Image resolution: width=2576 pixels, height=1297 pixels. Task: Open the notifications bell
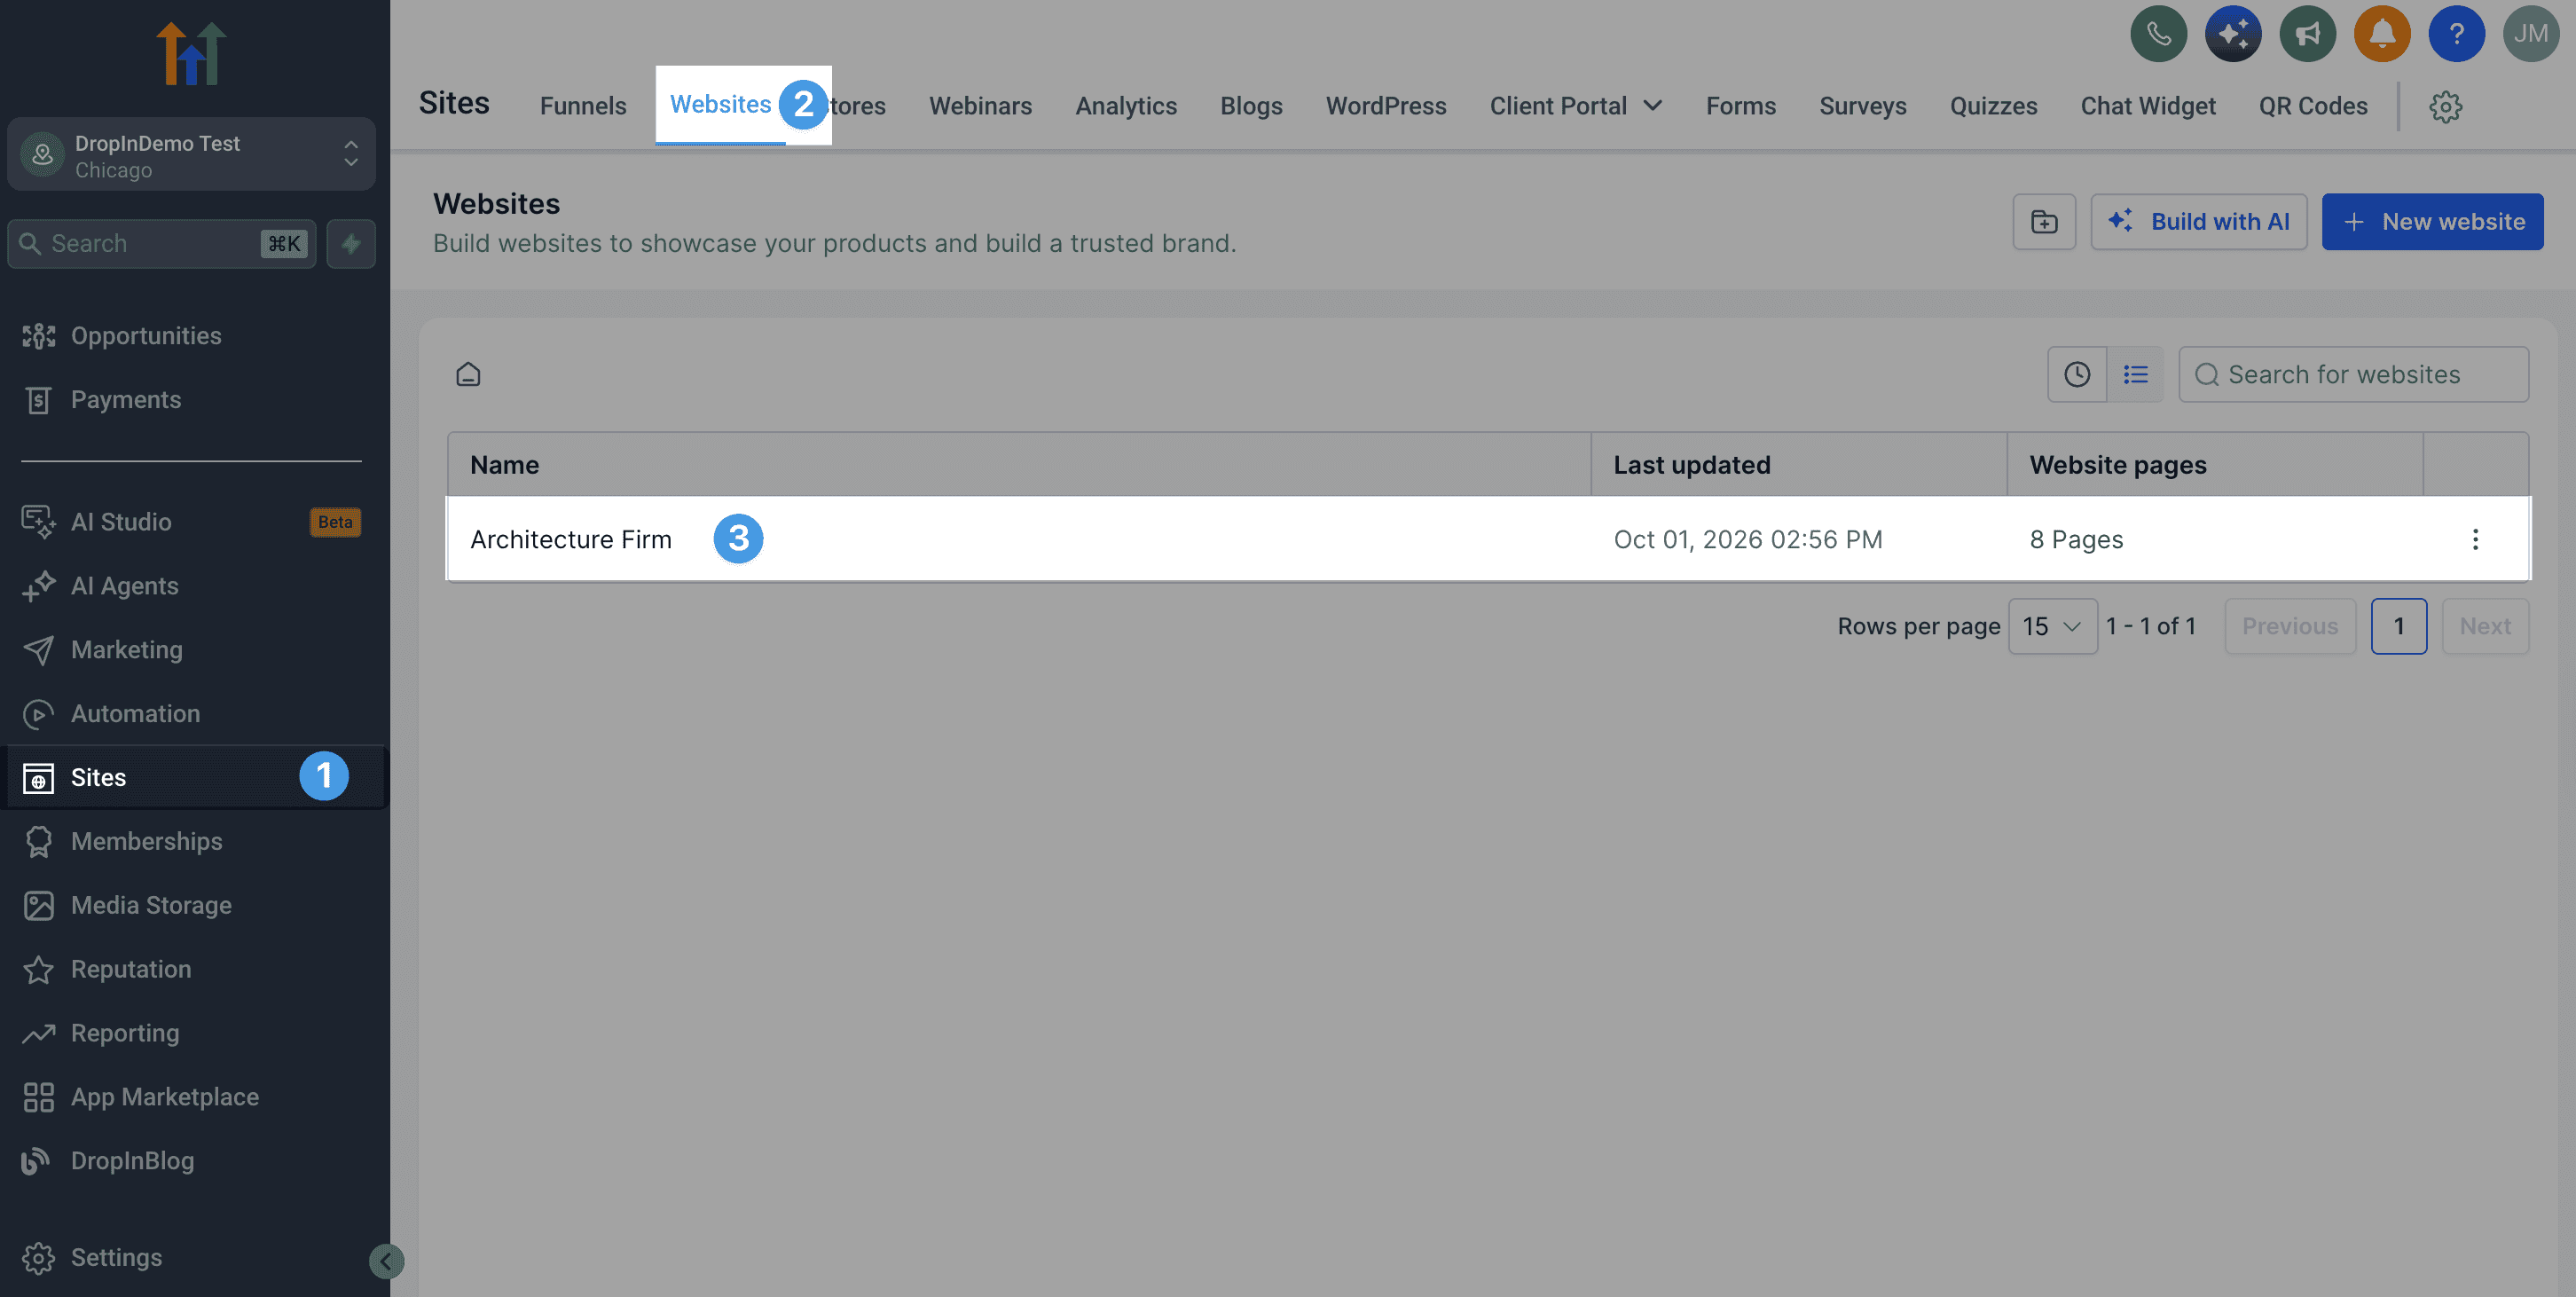click(2382, 34)
